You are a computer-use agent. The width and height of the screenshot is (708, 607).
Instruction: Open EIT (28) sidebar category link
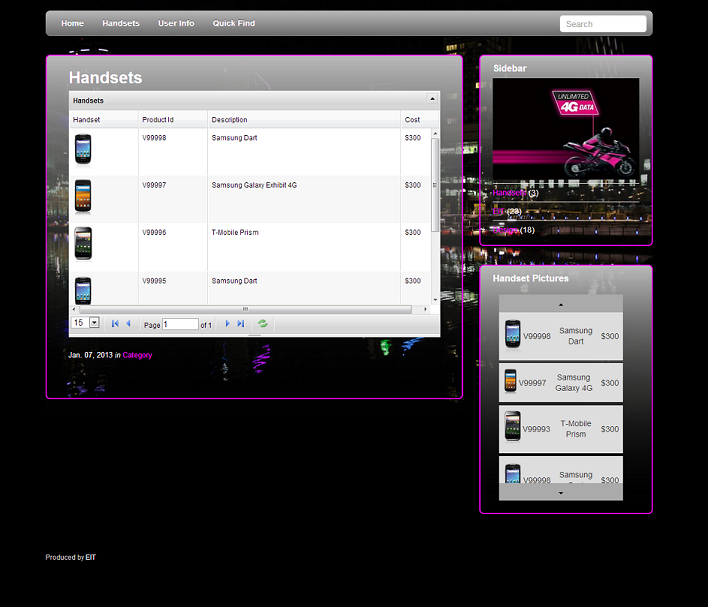click(498, 211)
